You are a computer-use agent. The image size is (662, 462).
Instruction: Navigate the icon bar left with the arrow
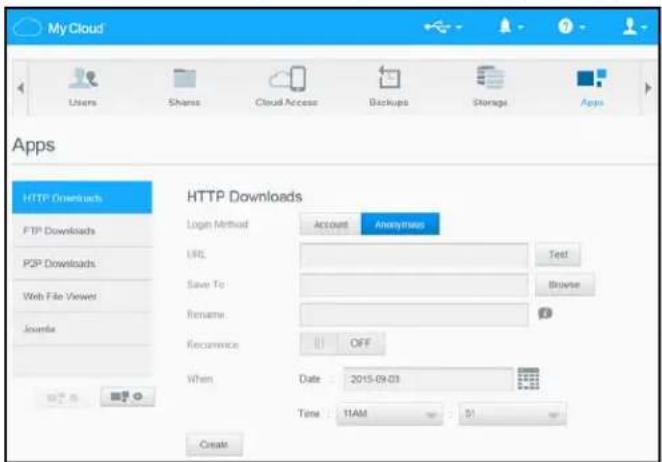20,88
